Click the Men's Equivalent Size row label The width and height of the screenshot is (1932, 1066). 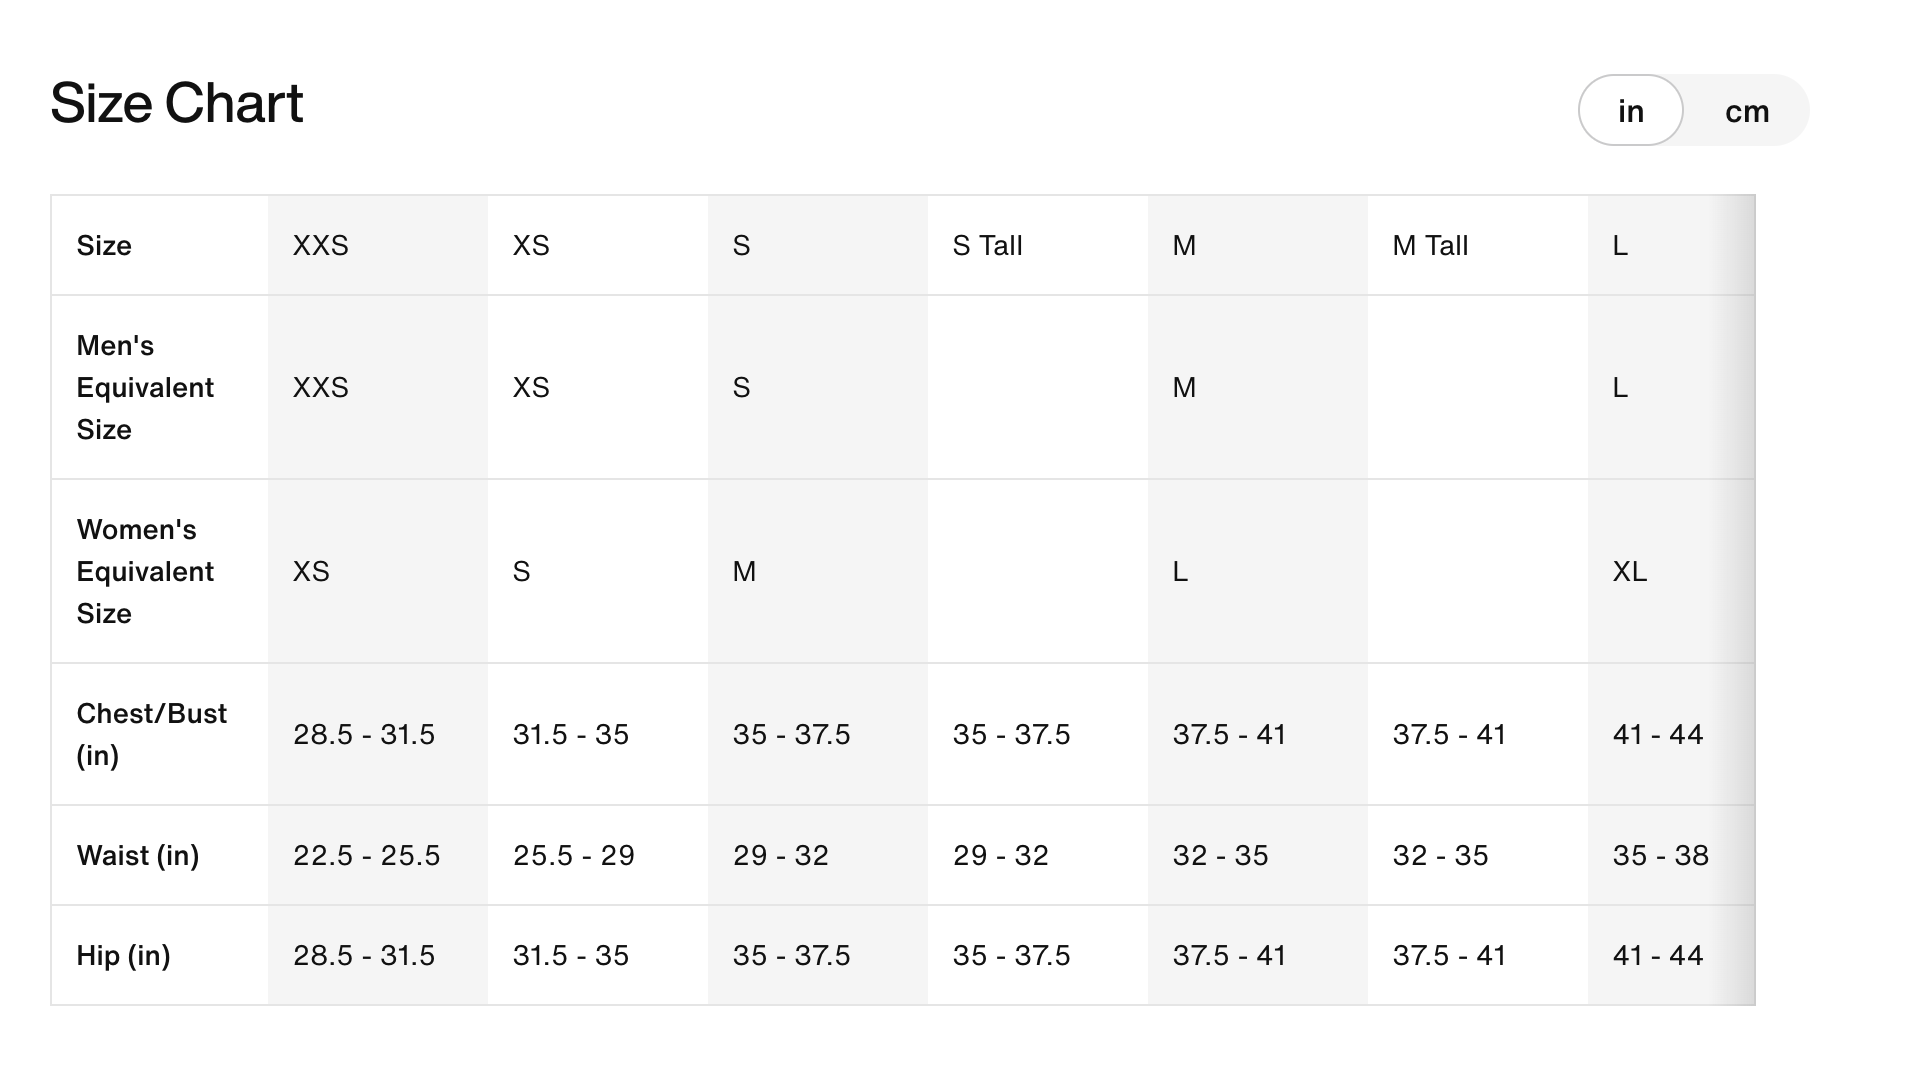tap(145, 388)
